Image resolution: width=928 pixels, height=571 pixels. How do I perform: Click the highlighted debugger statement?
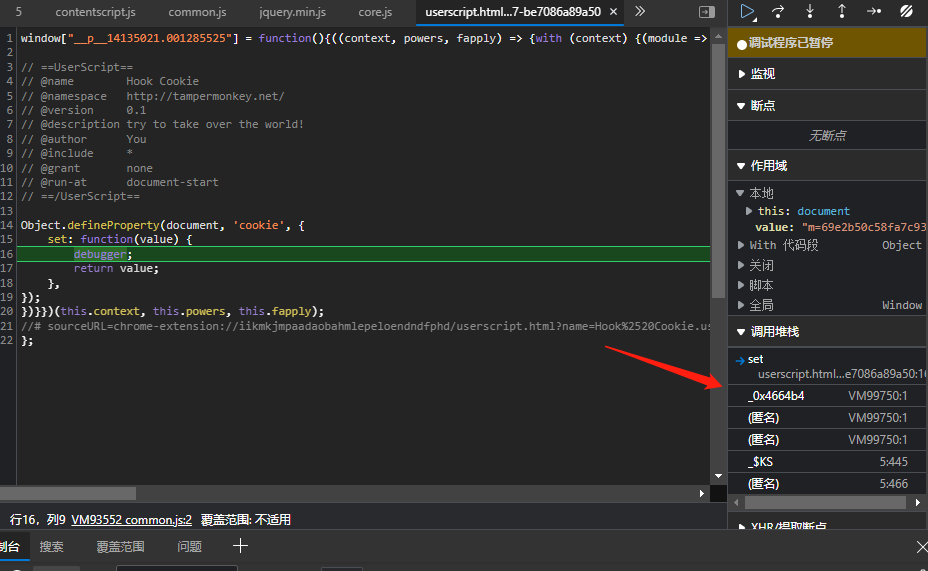pyautogui.click(x=100, y=254)
